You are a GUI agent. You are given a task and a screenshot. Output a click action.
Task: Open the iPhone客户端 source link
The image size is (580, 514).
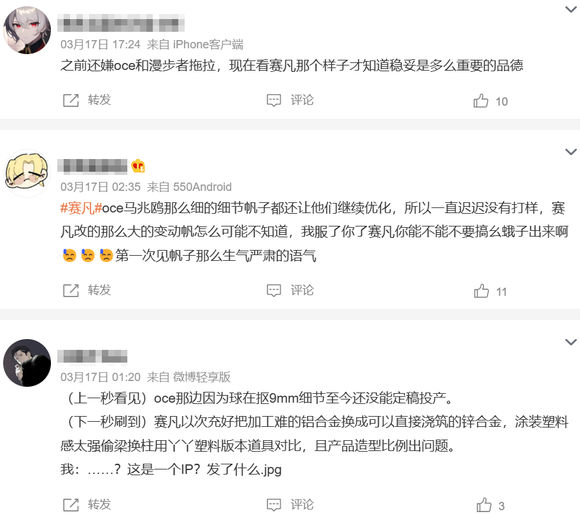[208, 44]
